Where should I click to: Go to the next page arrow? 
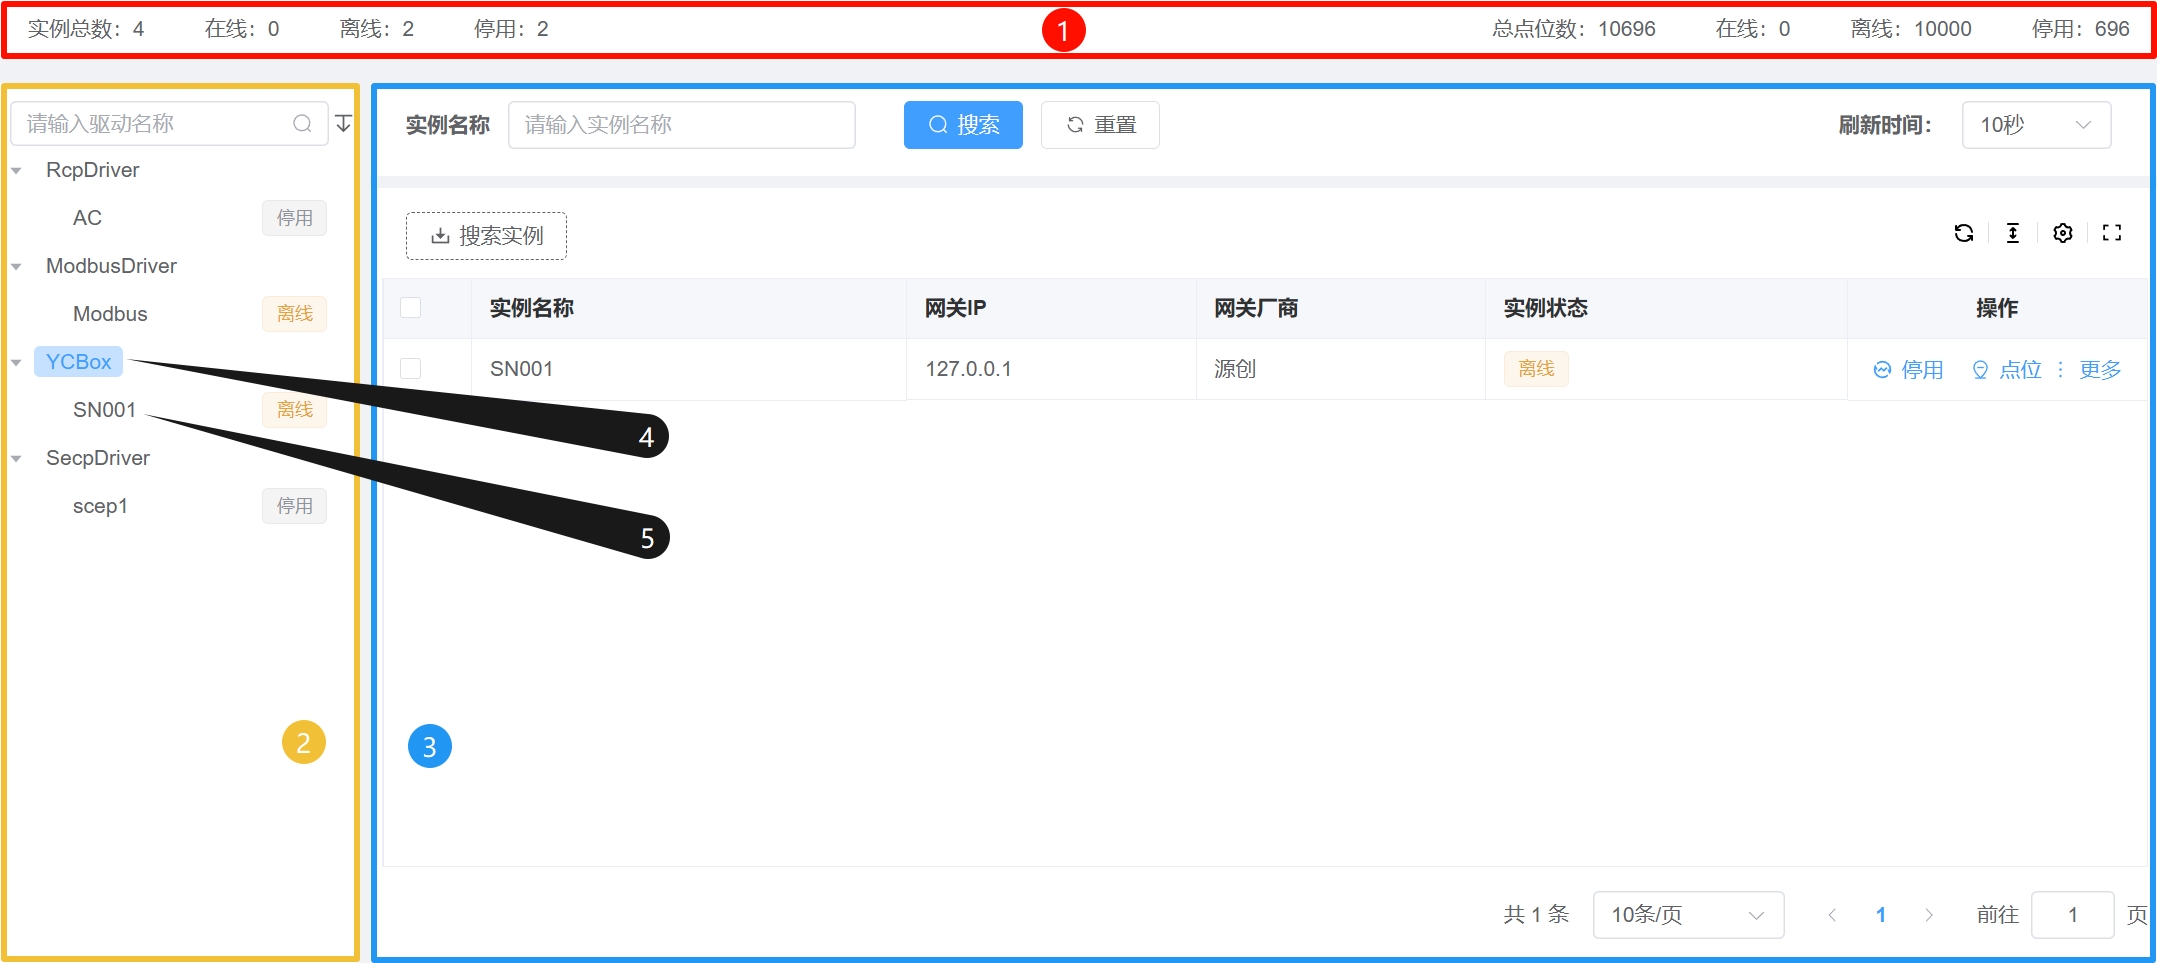point(1929,915)
